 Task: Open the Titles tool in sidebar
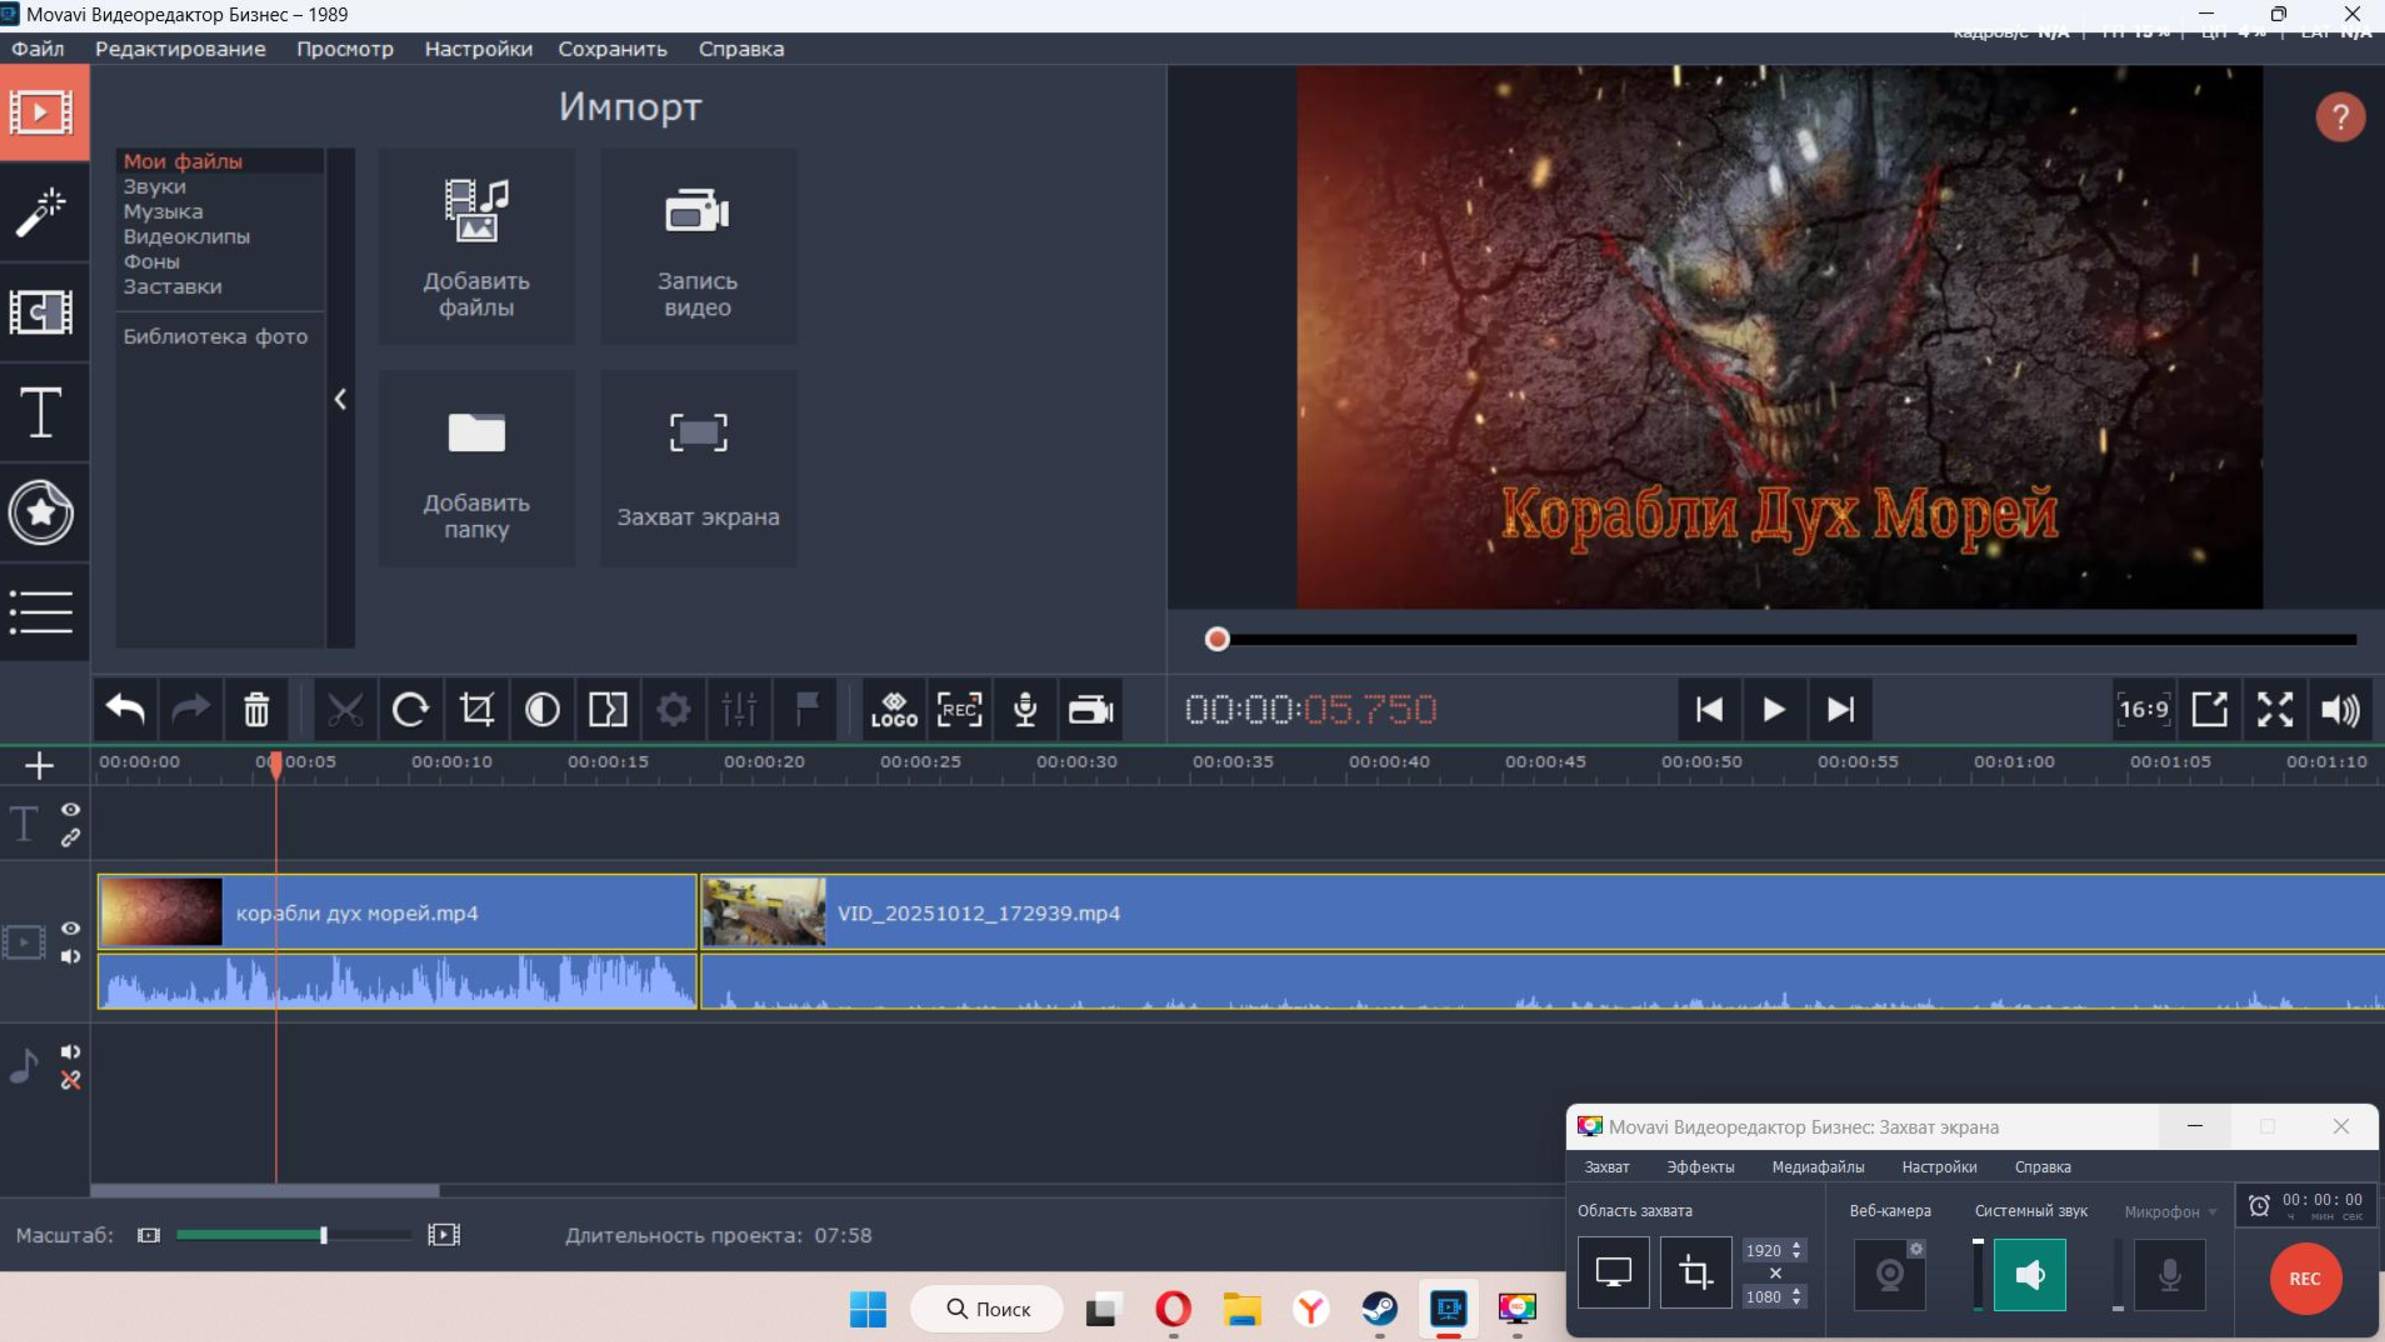41,412
